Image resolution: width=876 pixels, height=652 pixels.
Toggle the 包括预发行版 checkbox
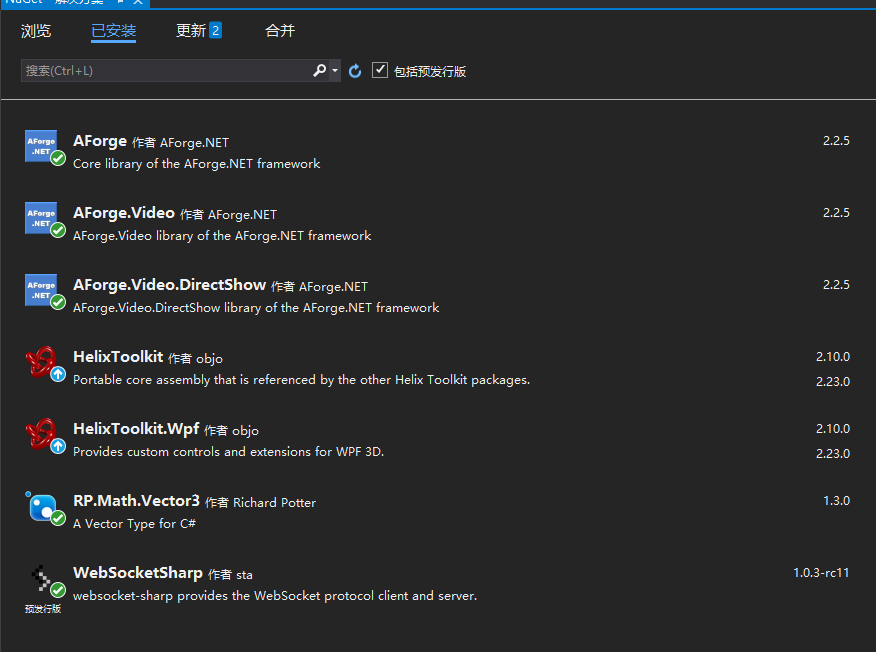click(380, 70)
